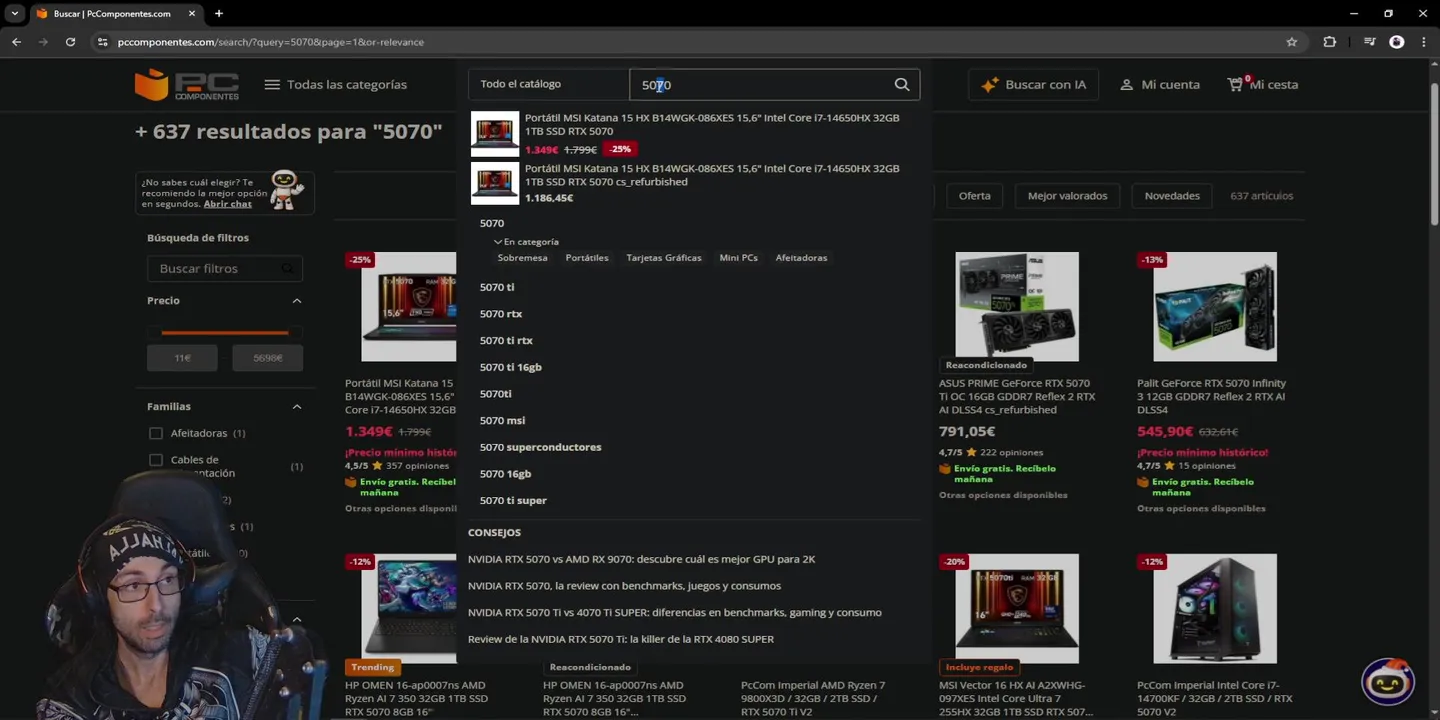1440x720 pixels.
Task: Open the refurbished MSI Katana suggestion 1.186,45€
Action: 694,183
